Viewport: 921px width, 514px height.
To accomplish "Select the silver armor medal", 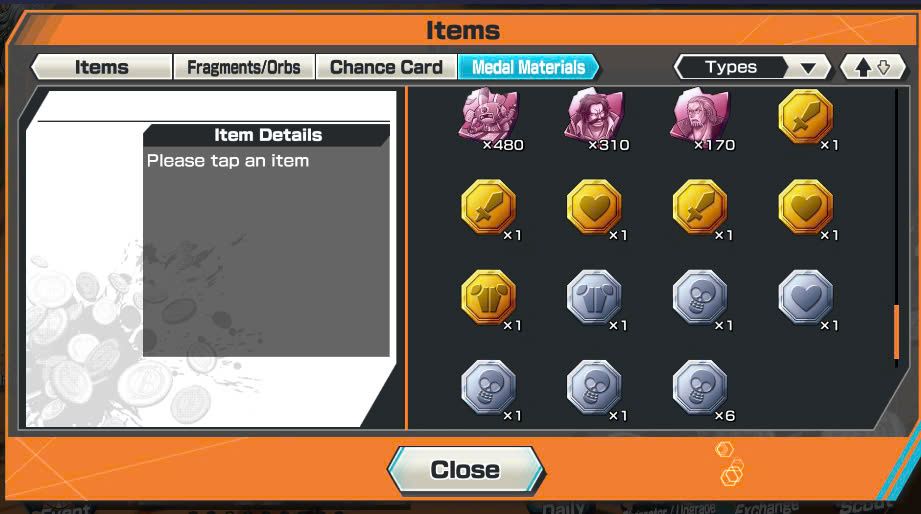I will point(594,297).
